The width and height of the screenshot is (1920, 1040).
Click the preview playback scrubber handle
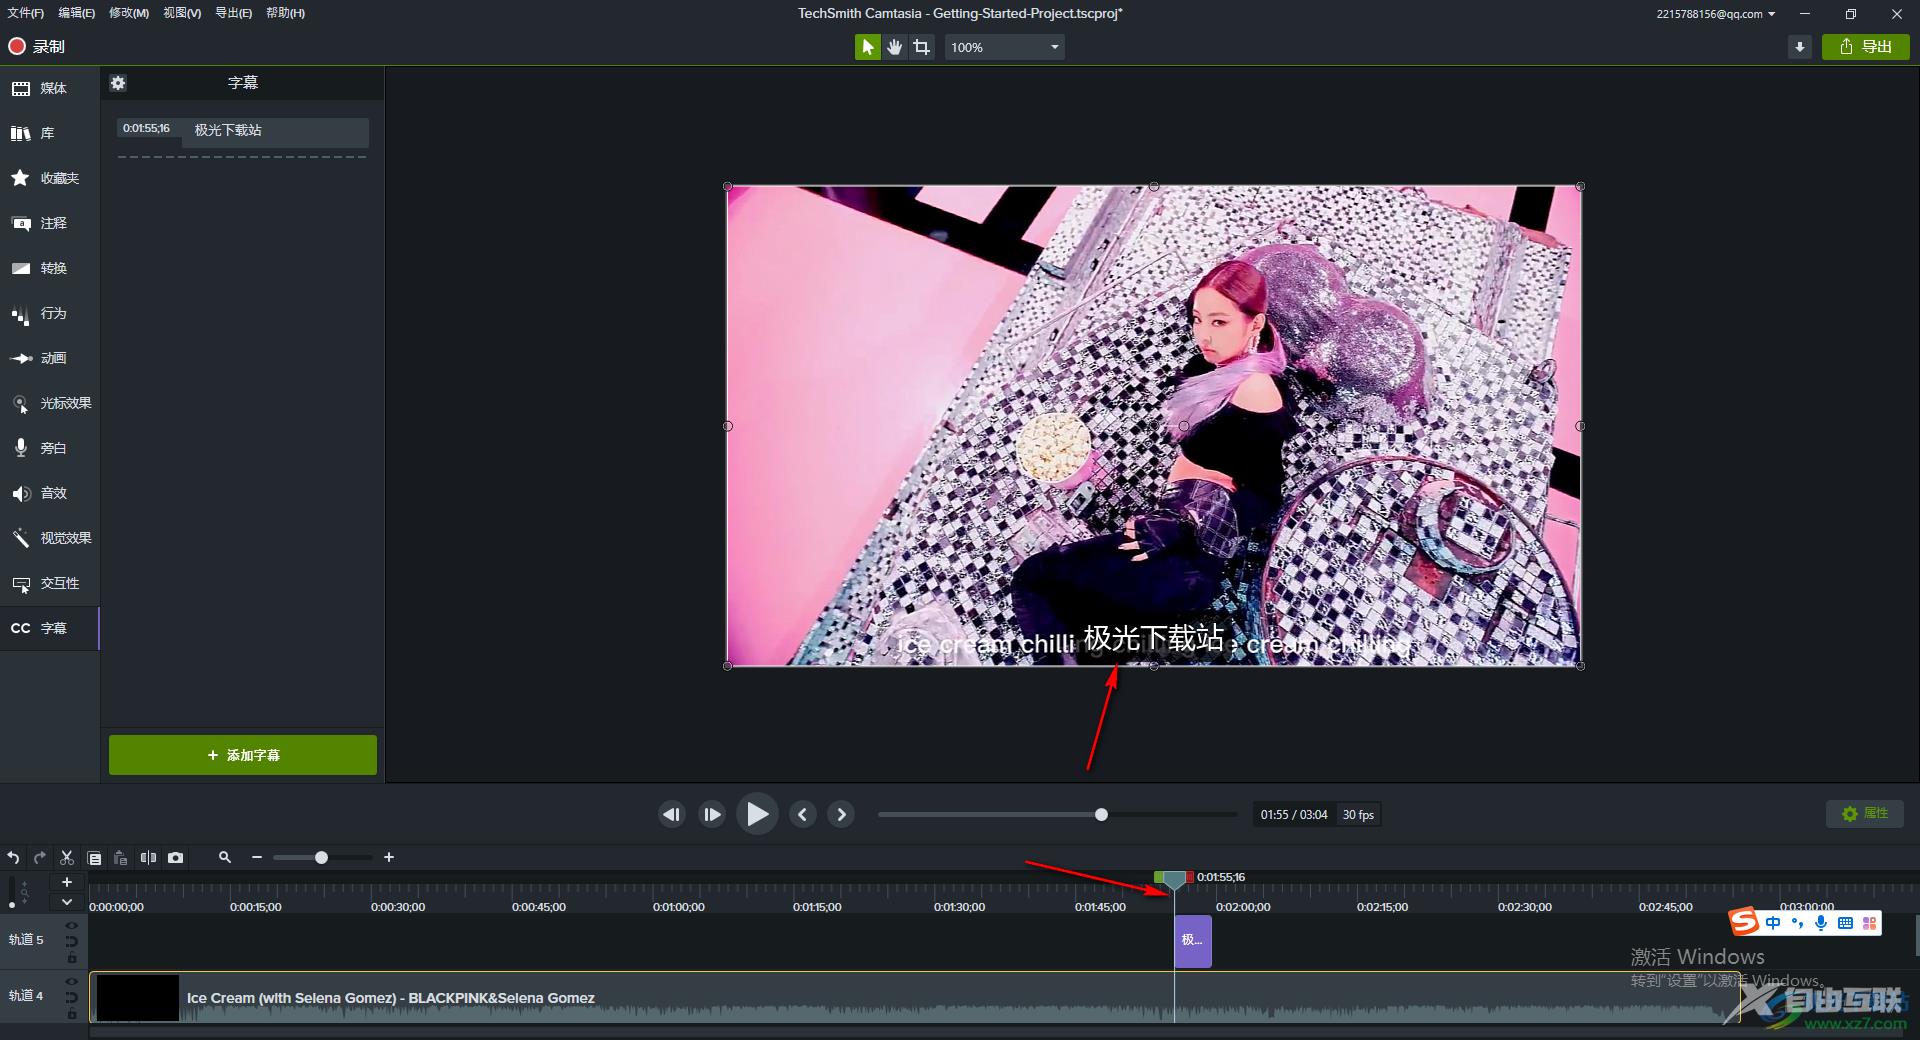(1101, 815)
